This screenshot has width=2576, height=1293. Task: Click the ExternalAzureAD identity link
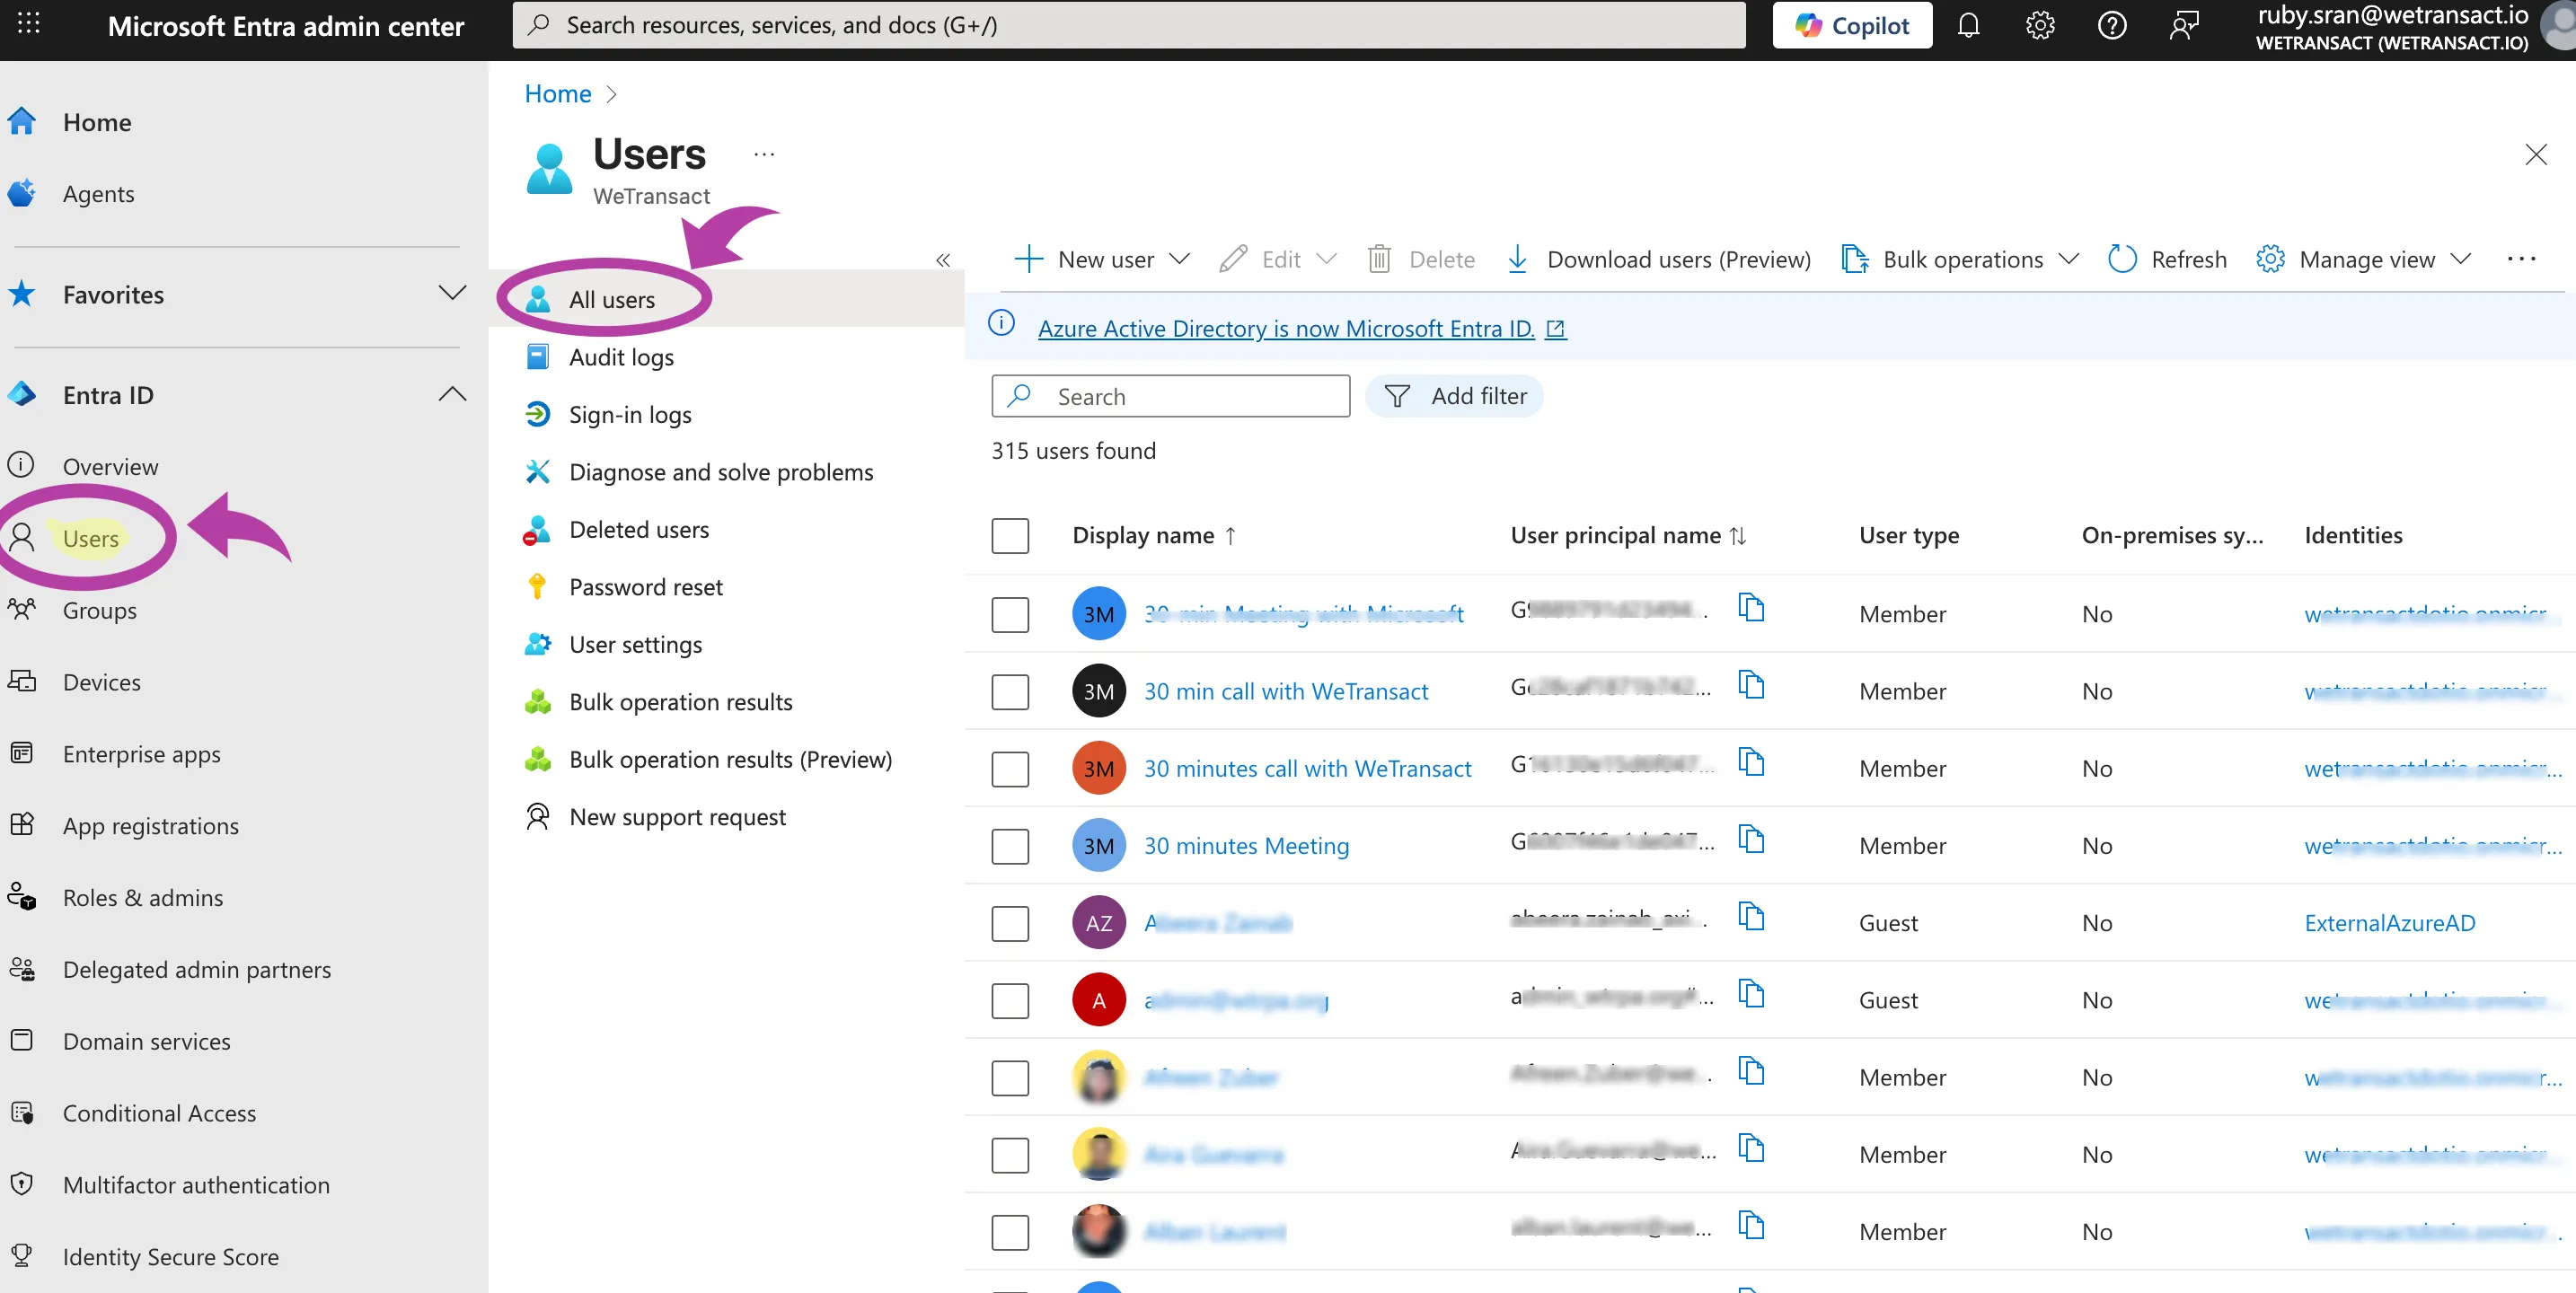(2389, 924)
